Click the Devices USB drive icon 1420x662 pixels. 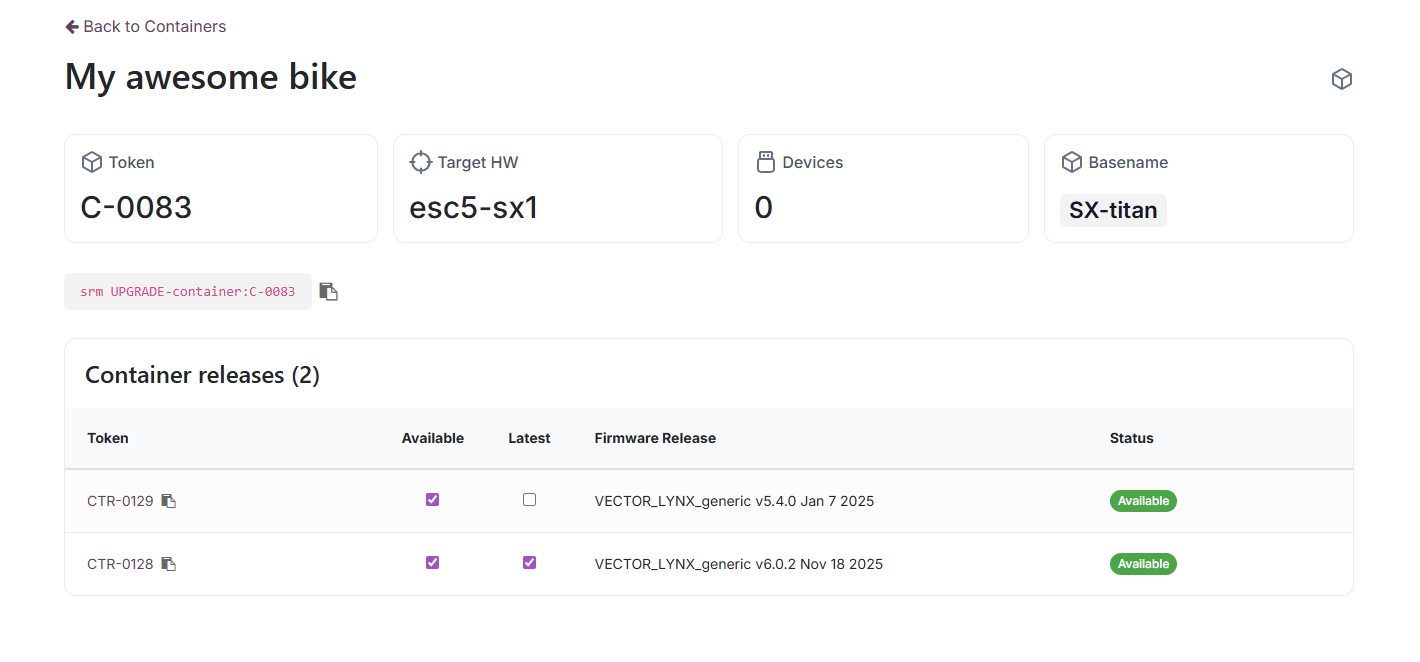point(766,162)
